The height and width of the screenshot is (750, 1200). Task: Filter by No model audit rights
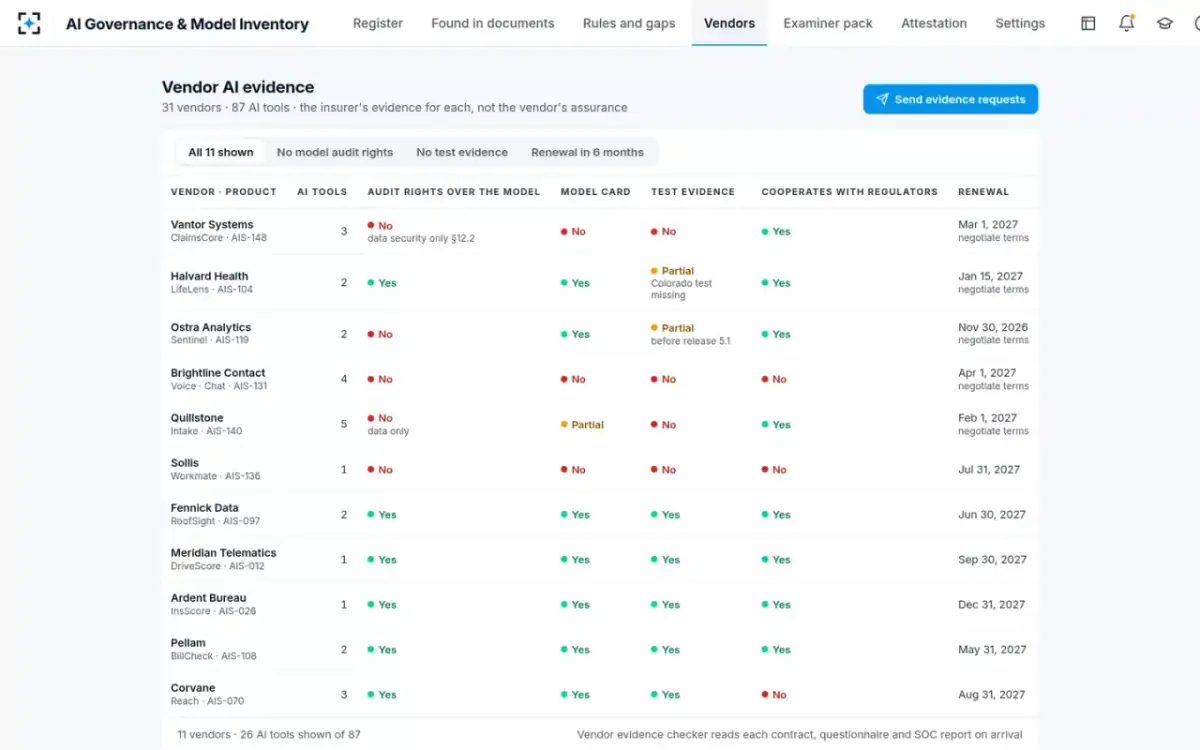click(335, 152)
